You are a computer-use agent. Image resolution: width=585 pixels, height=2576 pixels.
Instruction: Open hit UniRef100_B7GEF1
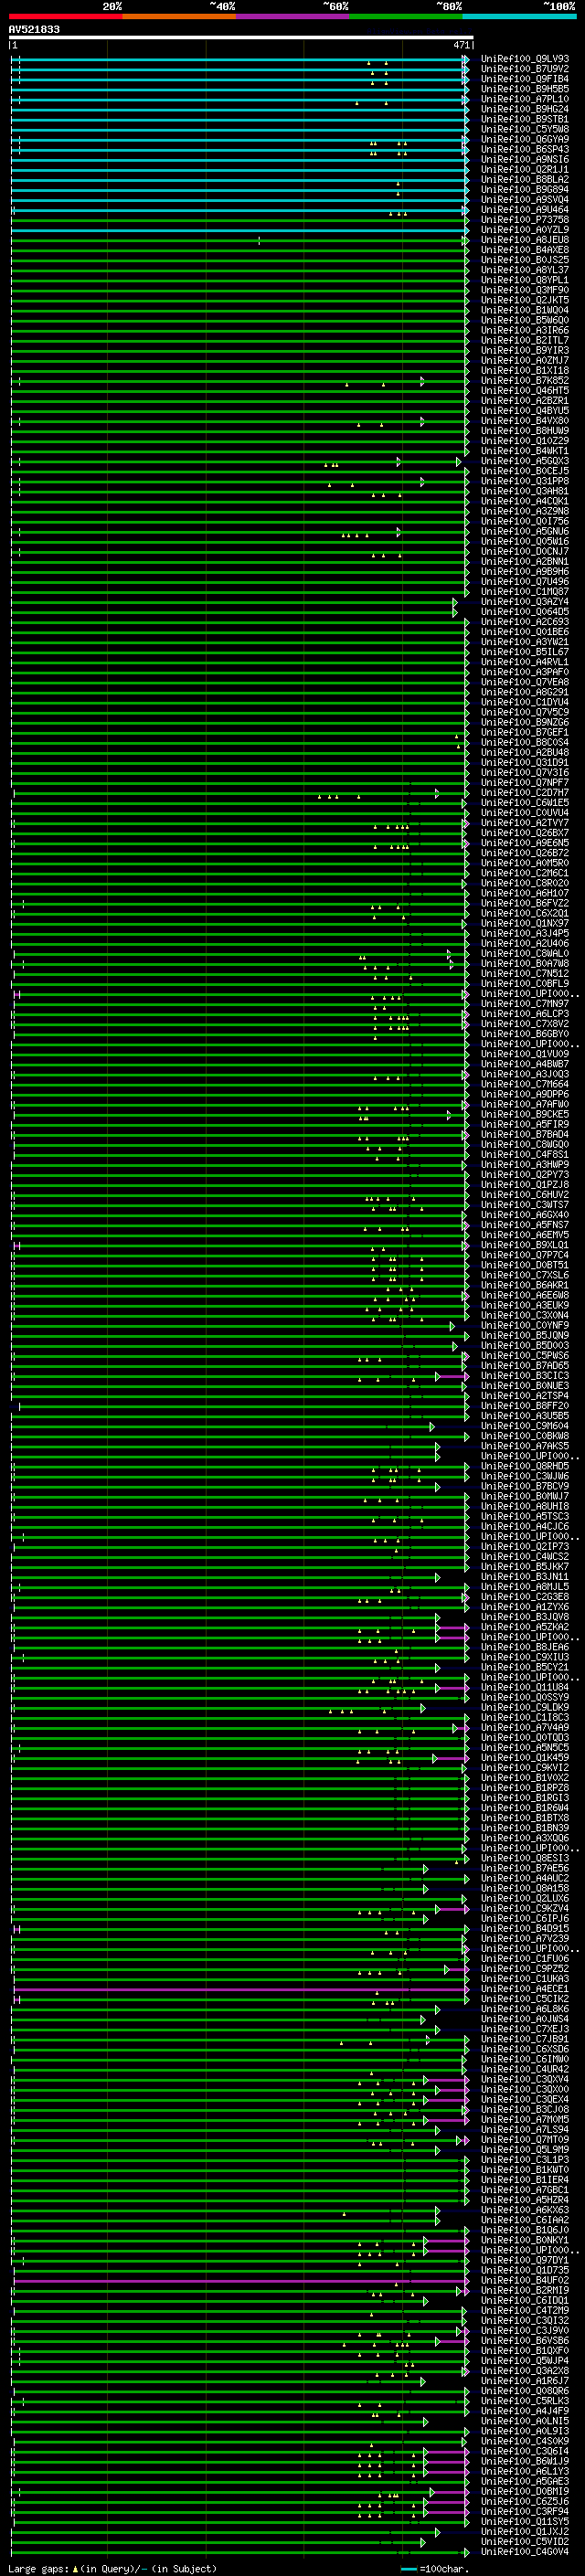tap(525, 732)
